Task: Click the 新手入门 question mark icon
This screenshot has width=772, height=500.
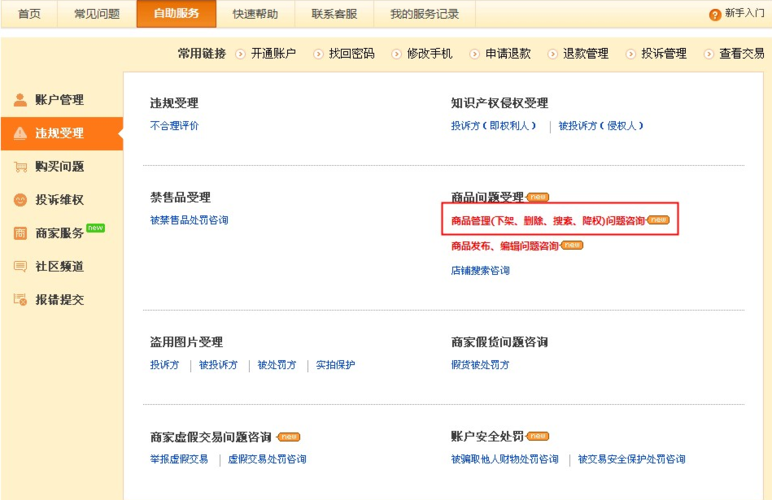Action: click(x=715, y=15)
